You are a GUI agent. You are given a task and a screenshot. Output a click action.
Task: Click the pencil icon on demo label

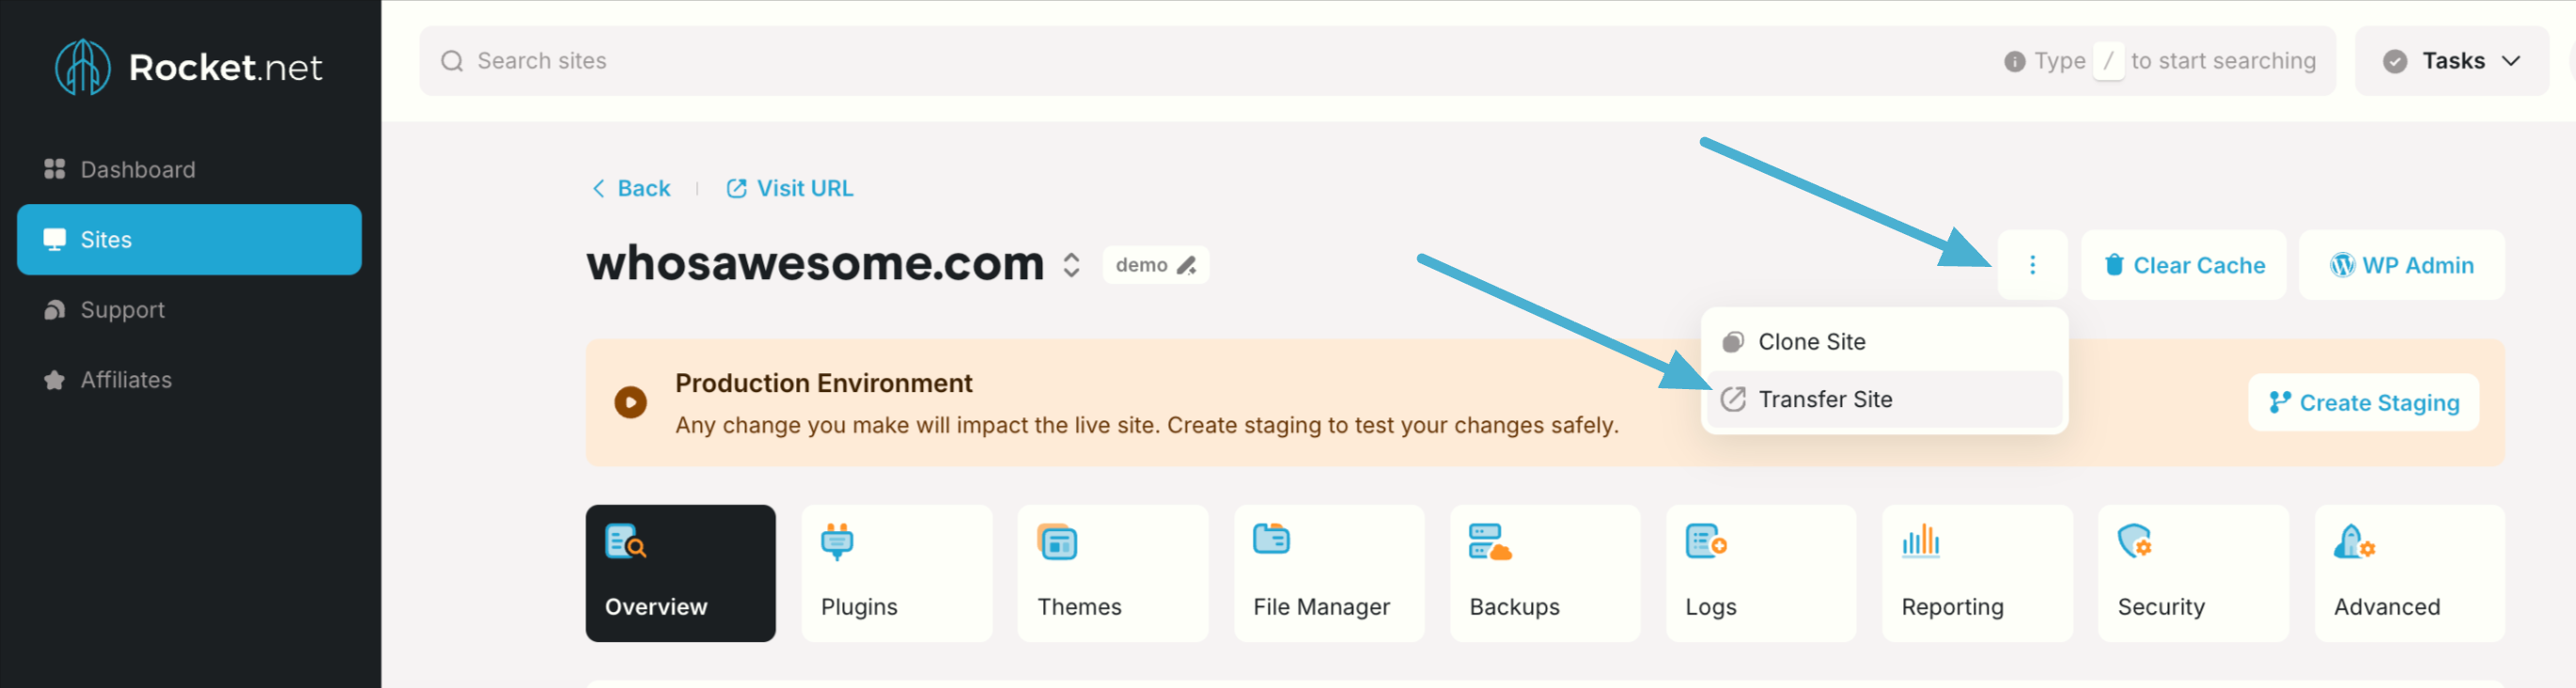point(1186,265)
